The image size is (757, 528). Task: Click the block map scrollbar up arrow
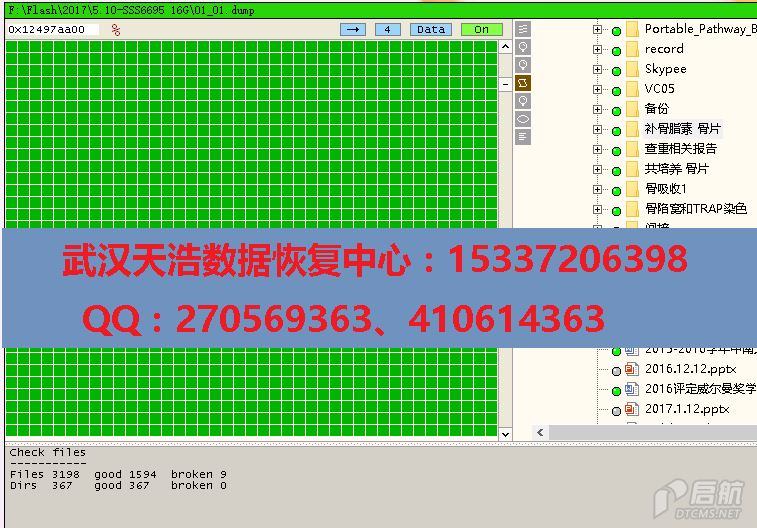tap(505, 47)
